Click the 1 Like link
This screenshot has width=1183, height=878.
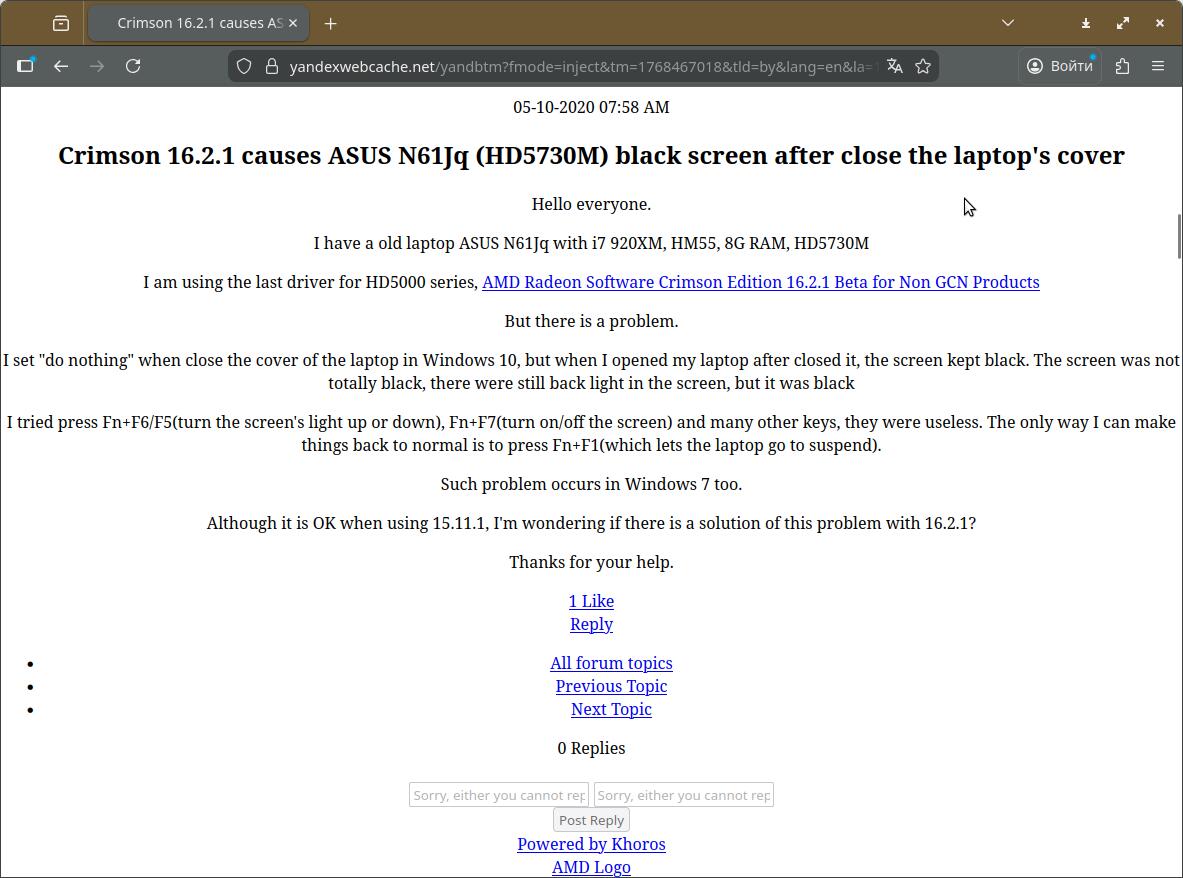click(592, 601)
